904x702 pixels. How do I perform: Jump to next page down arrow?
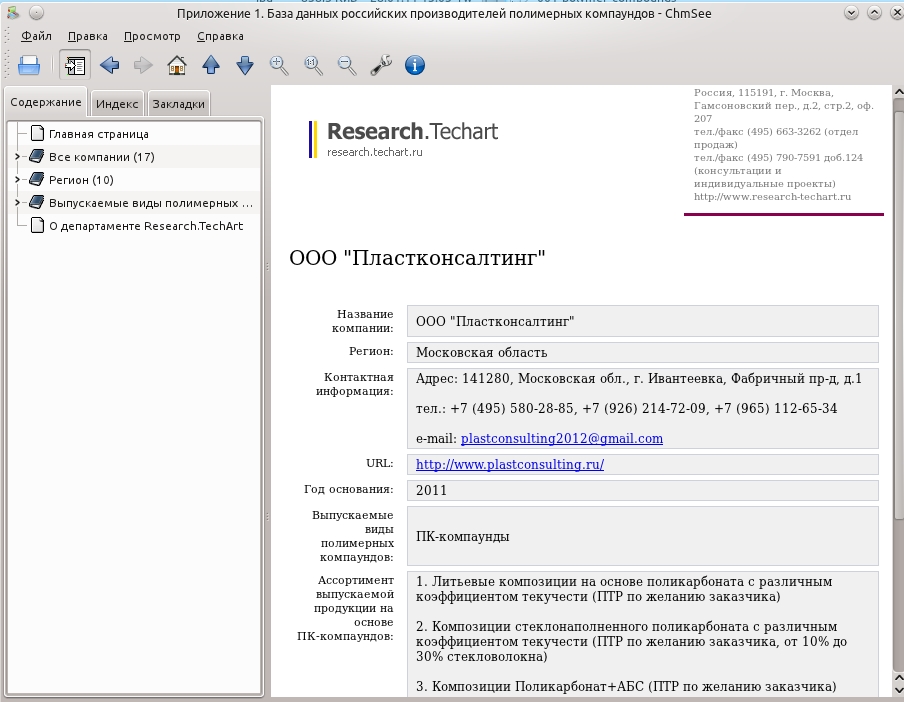[245, 65]
